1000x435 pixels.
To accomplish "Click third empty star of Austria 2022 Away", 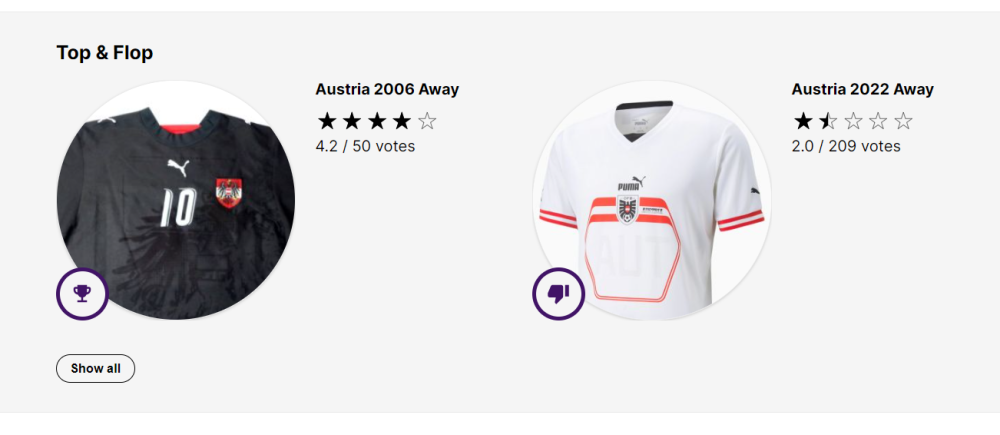I will click(853, 122).
